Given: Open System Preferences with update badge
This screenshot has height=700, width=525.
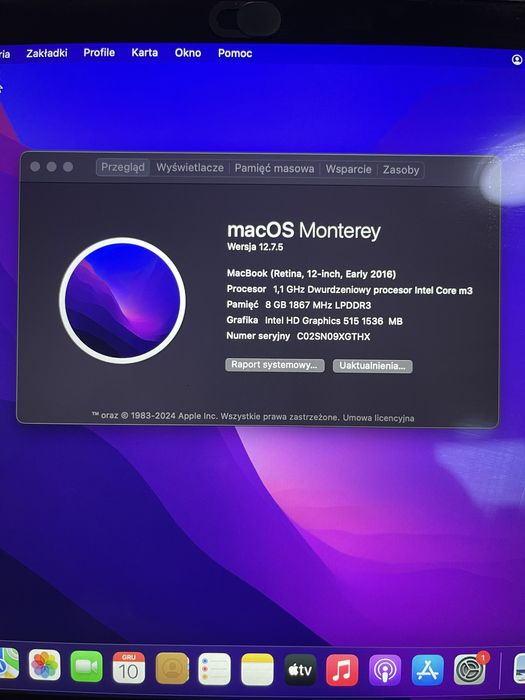Looking at the screenshot, I should tap(470, 669).
